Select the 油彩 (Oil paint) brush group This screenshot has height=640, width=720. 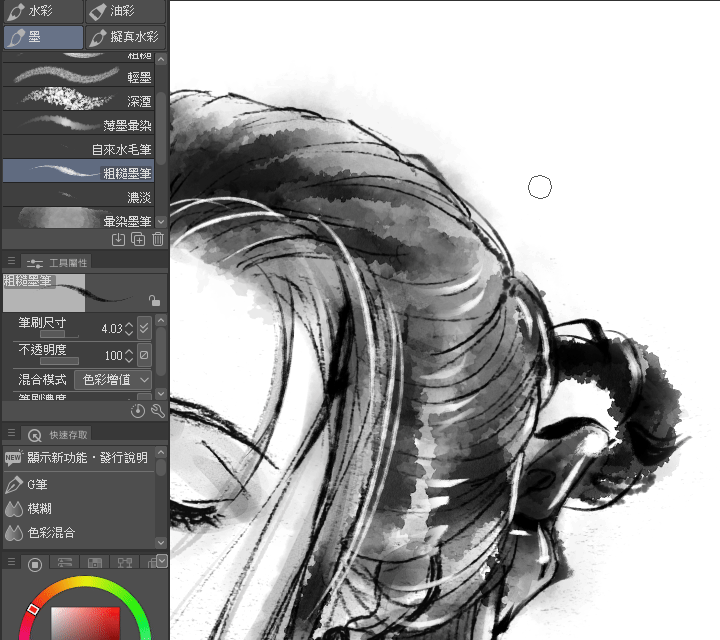coord(125,11)
